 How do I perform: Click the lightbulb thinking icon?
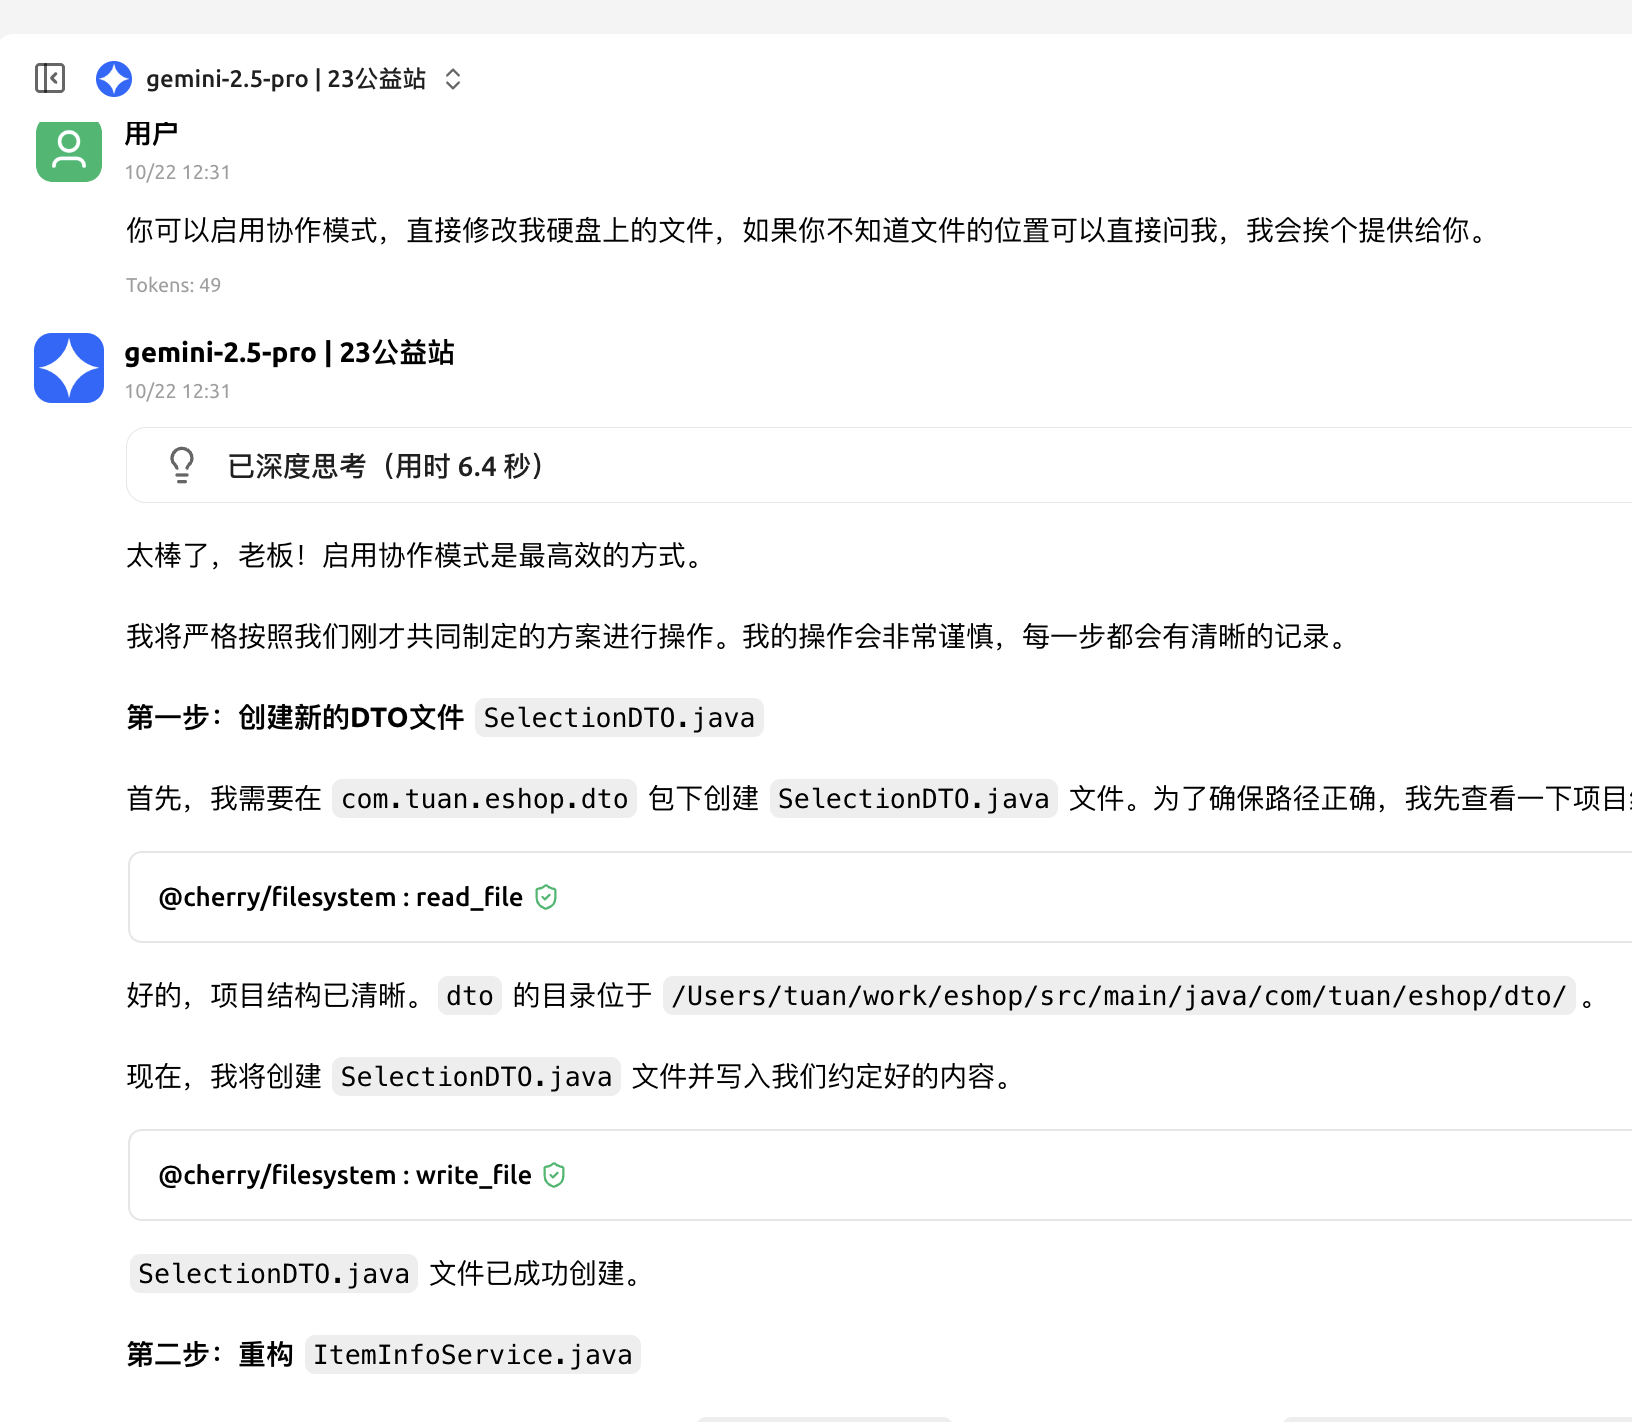click(182, 465)
